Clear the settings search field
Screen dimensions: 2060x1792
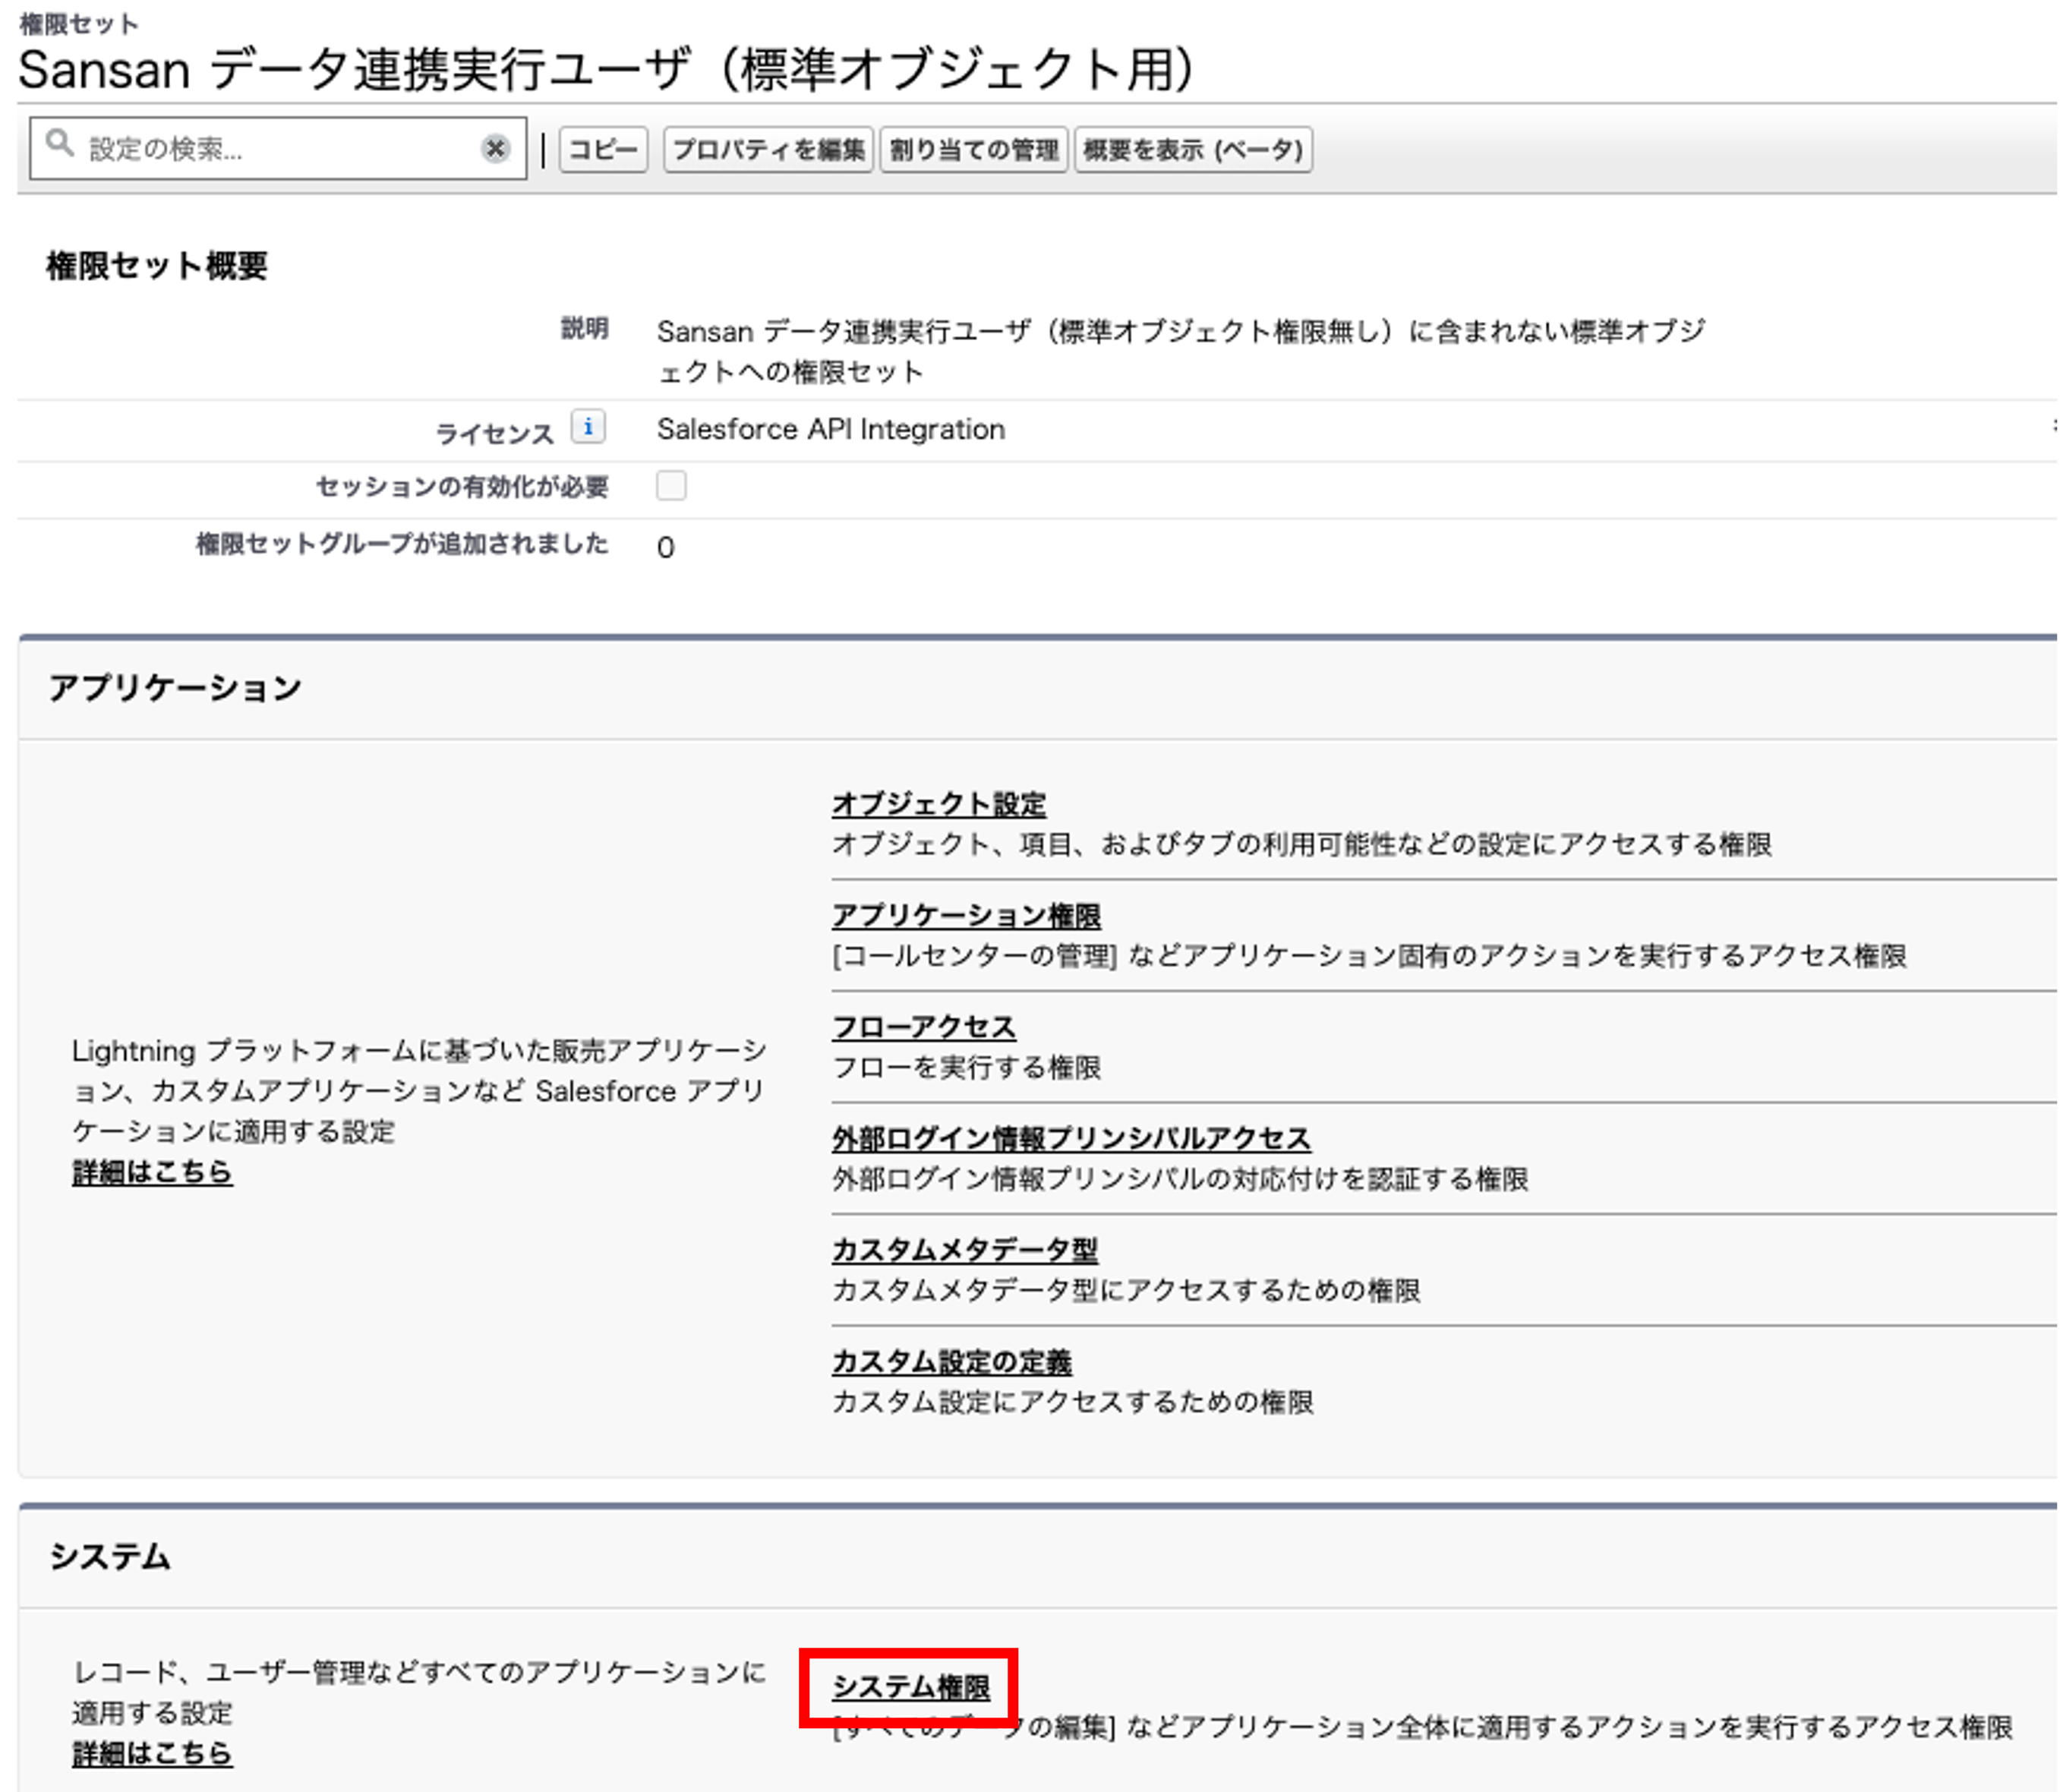(x=495, y=148)
